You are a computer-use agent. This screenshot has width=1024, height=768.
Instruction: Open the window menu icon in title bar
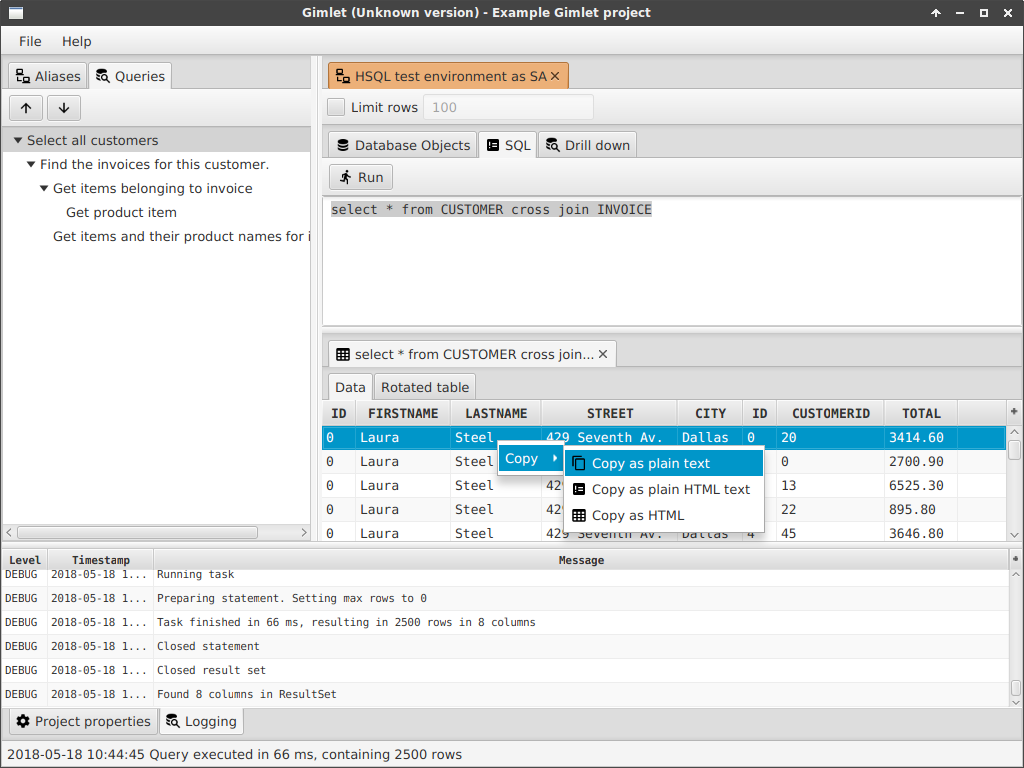[x=16, y=12]
